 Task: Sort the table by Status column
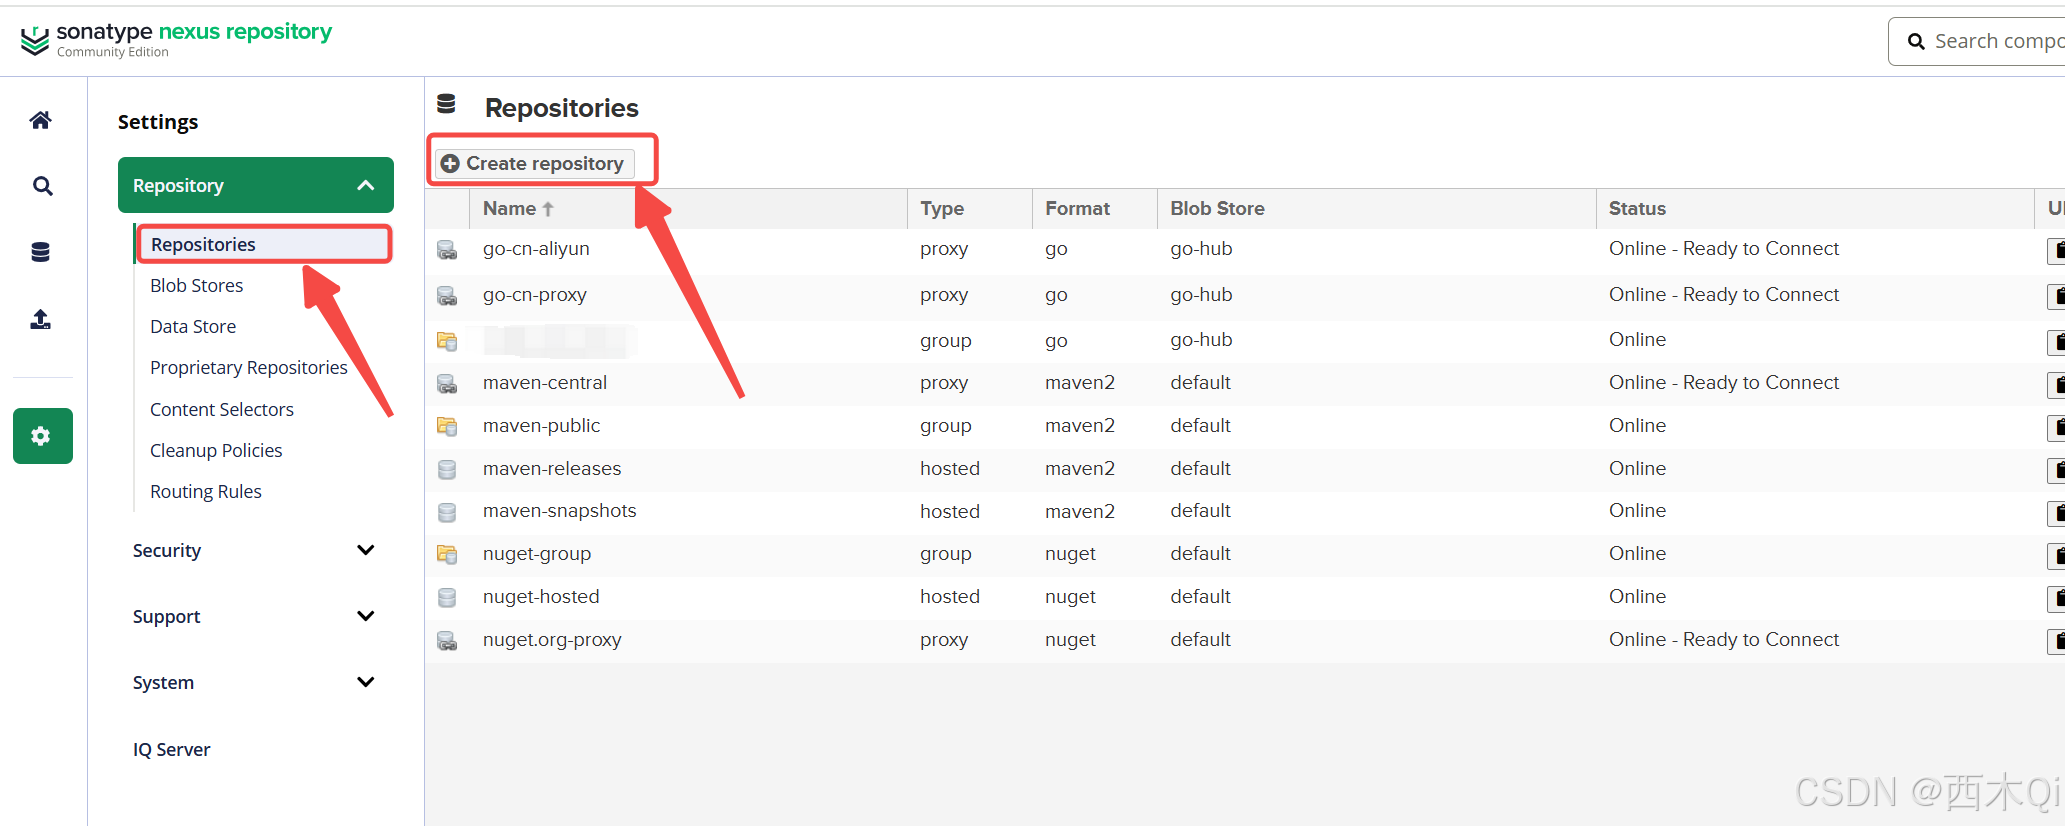(x=1815, y=209)
